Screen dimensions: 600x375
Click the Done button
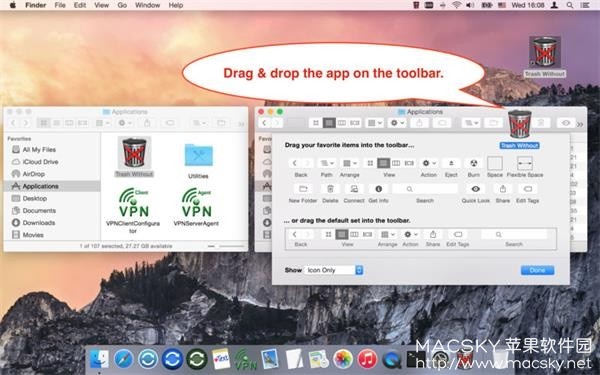(537, 270)
